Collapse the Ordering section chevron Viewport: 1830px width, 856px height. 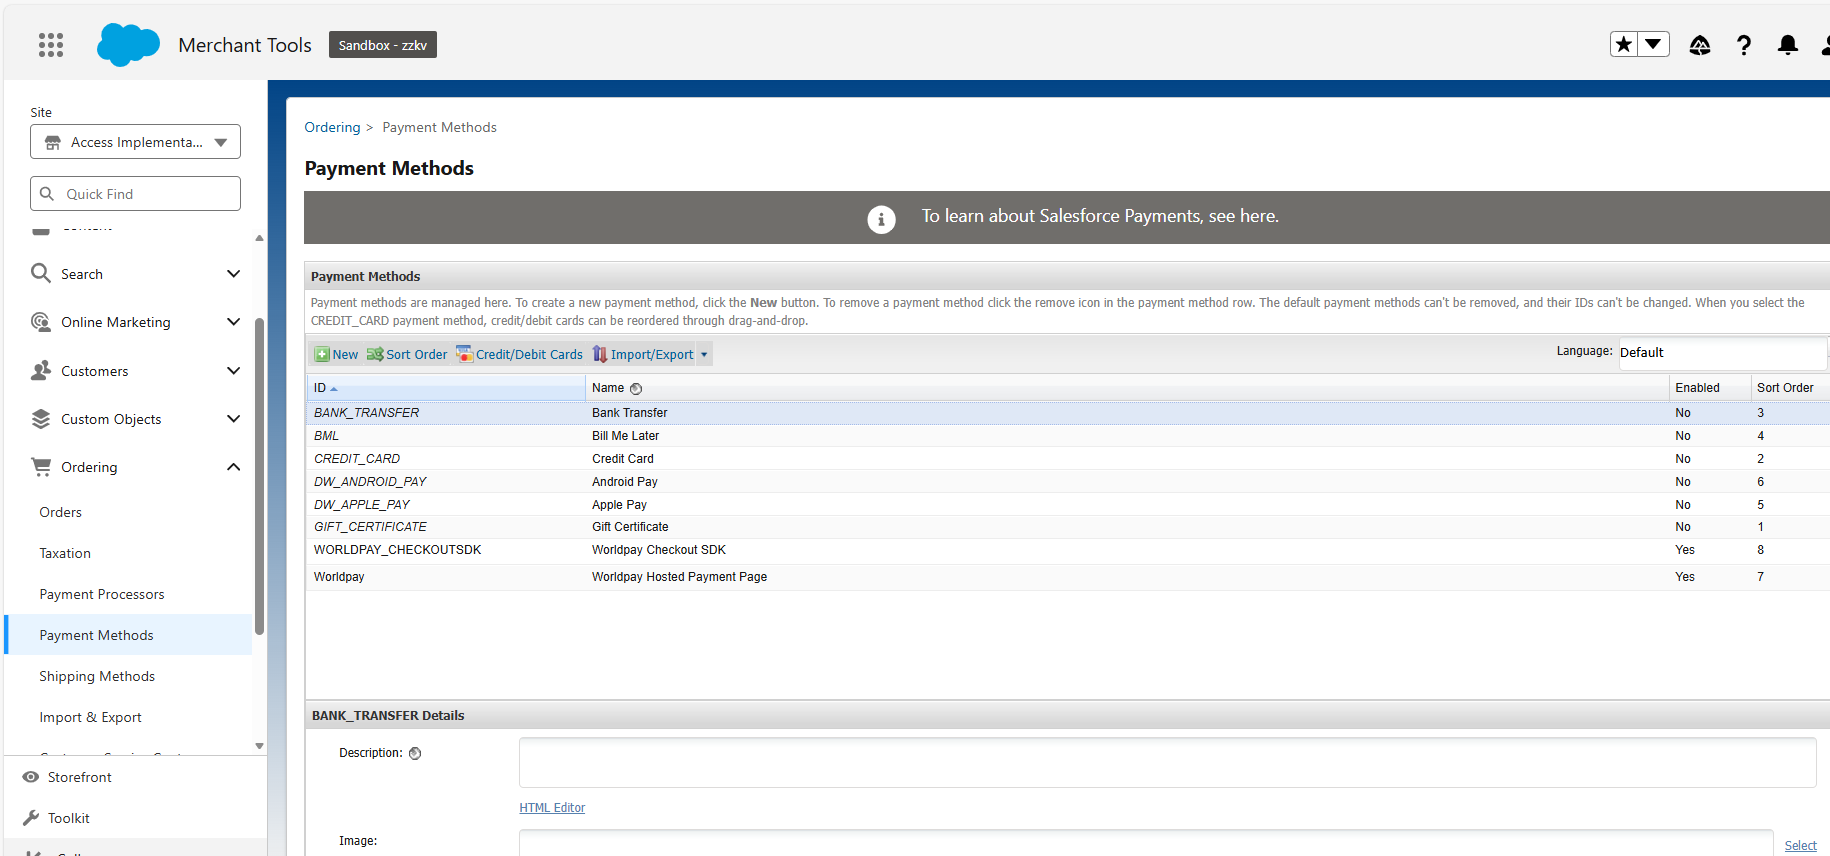pos(233,467)
